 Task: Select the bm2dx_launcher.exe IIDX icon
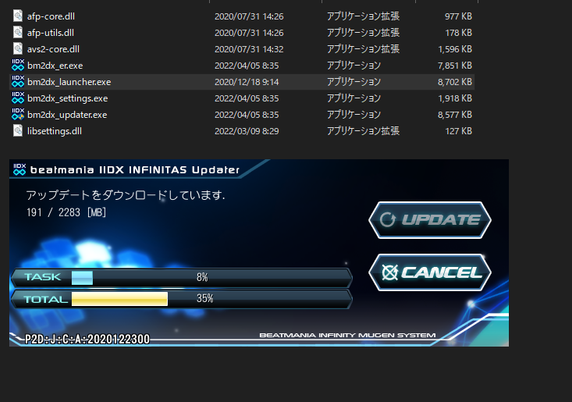(18, 81)
